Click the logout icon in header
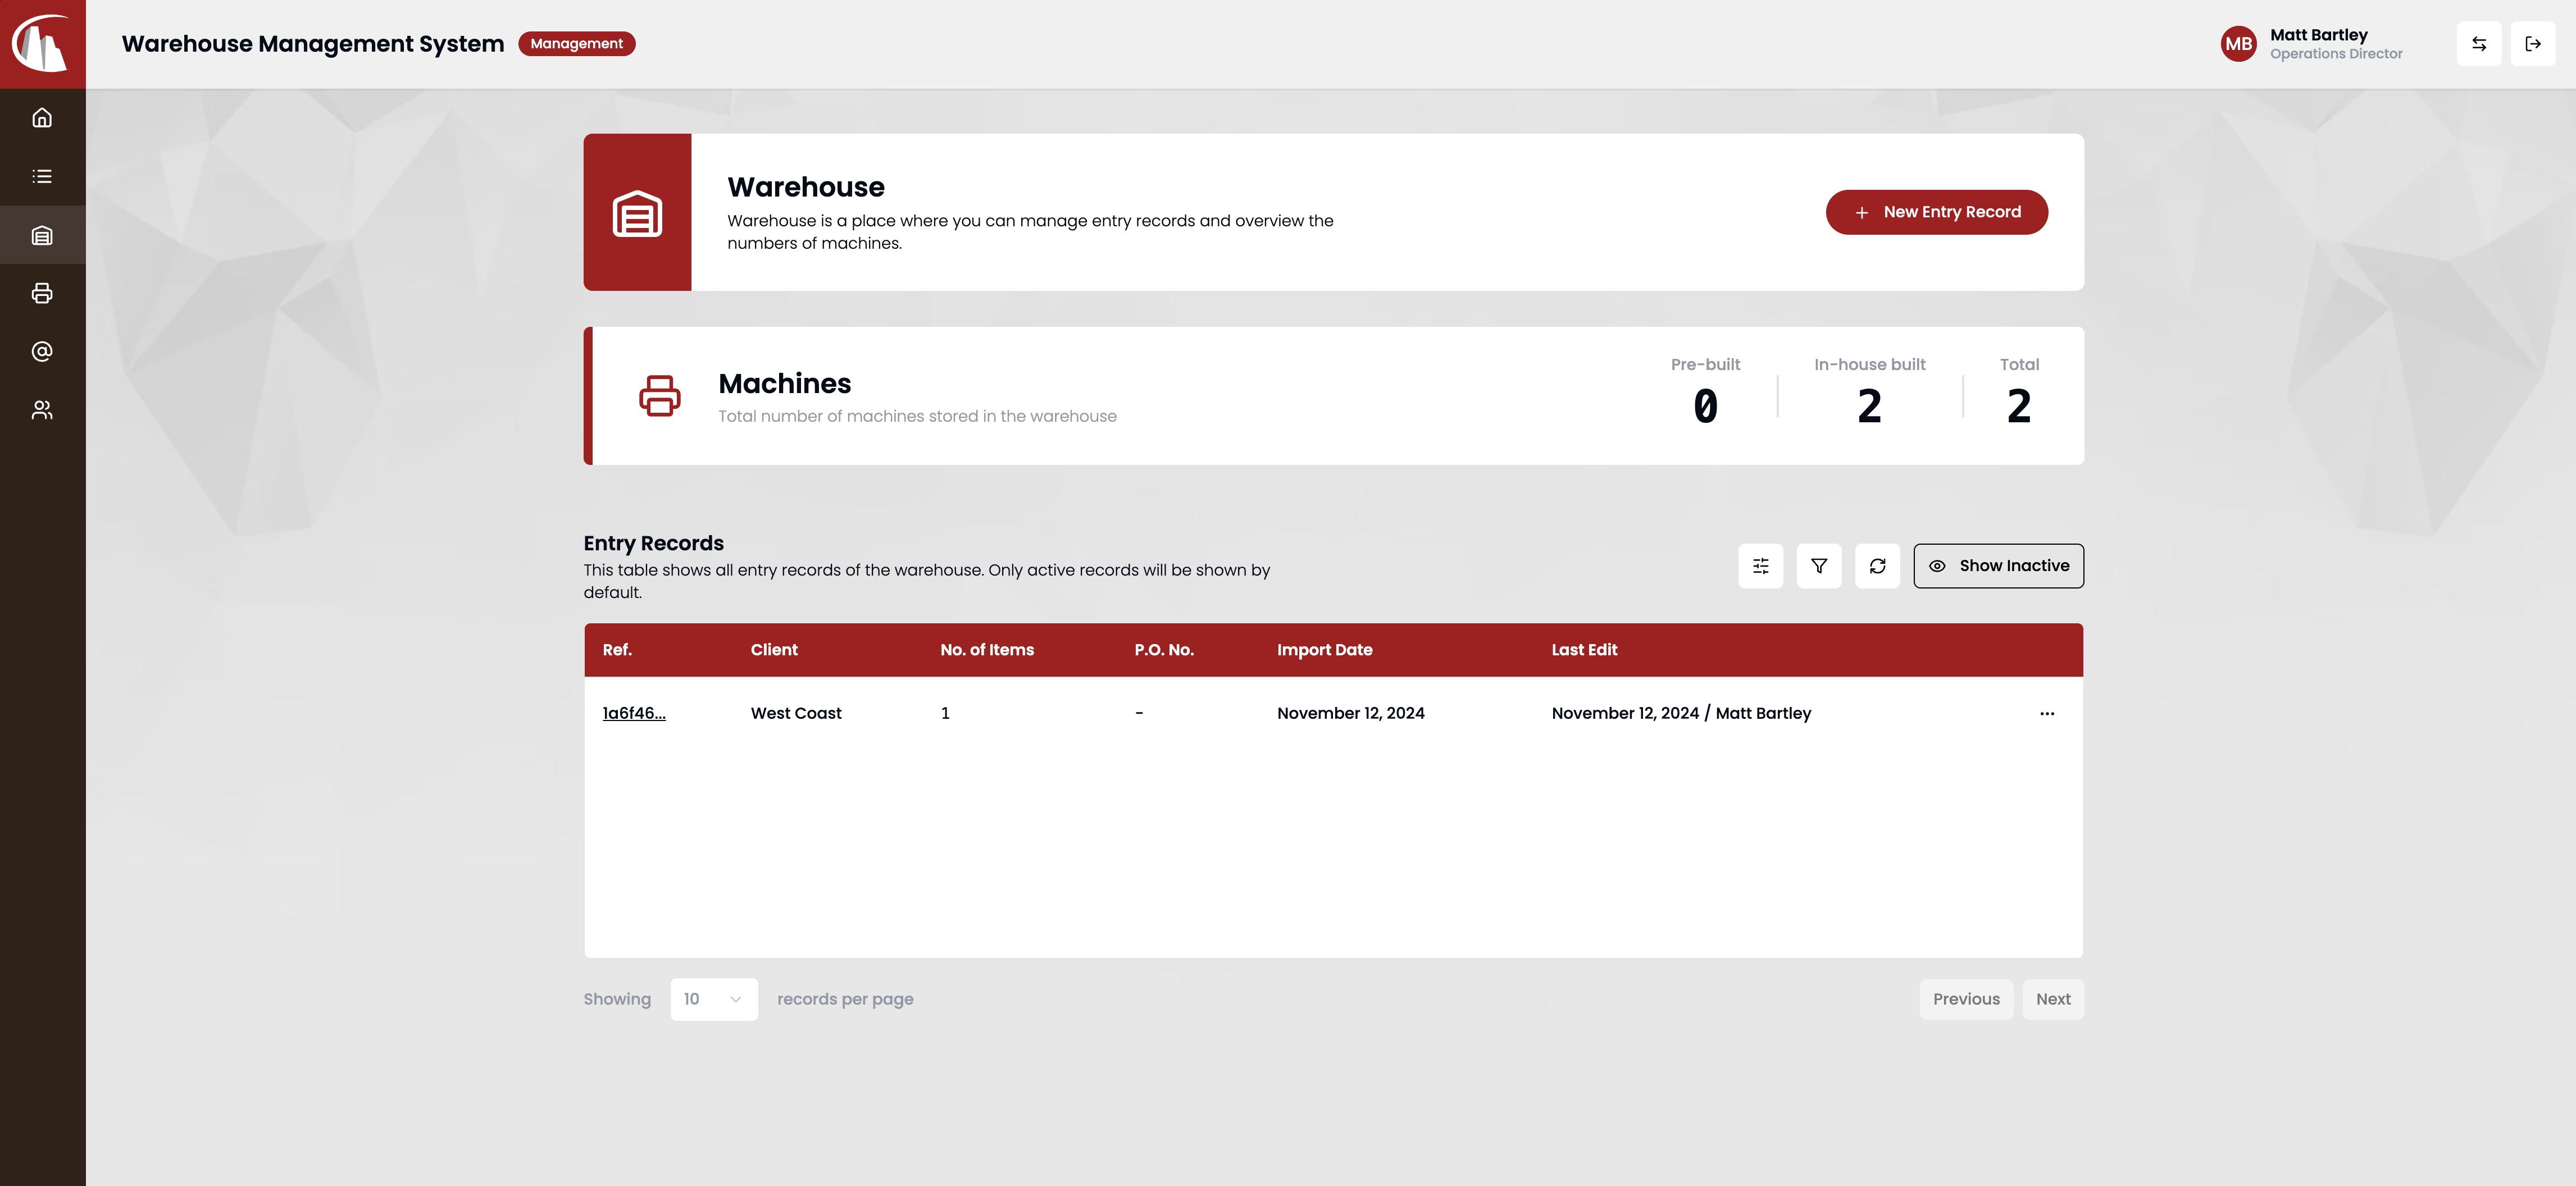Image resolution: width=2576 pixels, height=1186 pixels. click(x=2532, y=44)
